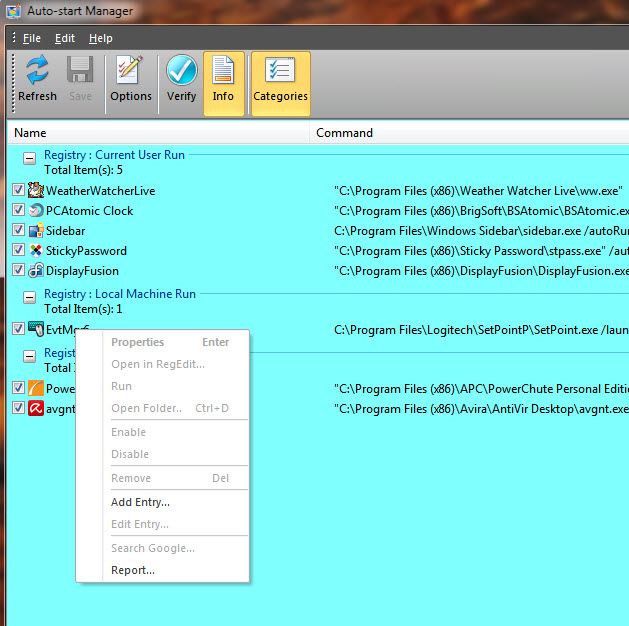
Task: Click Enable in the context menu
Action: [162, 432]
